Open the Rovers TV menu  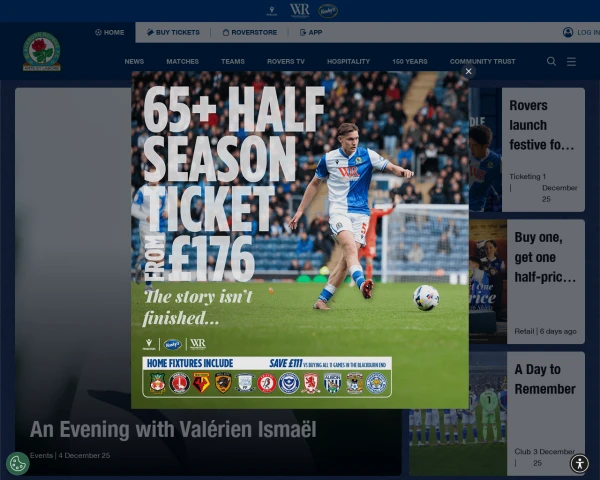286,61
